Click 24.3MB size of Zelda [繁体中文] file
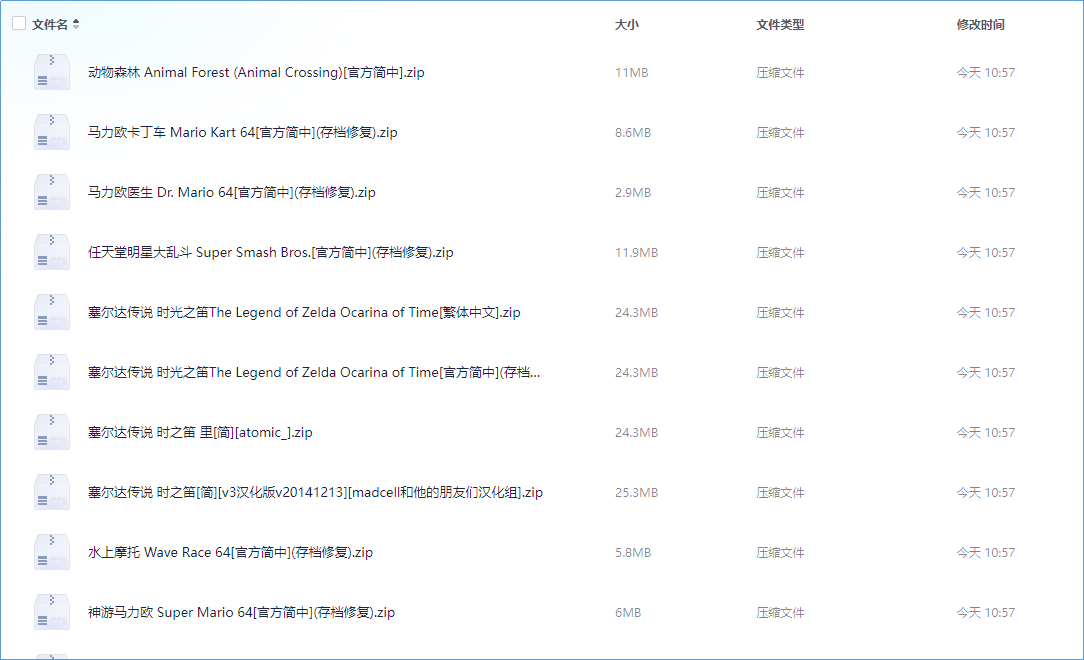The image size is (1084, 660). [x=637, y=313]
